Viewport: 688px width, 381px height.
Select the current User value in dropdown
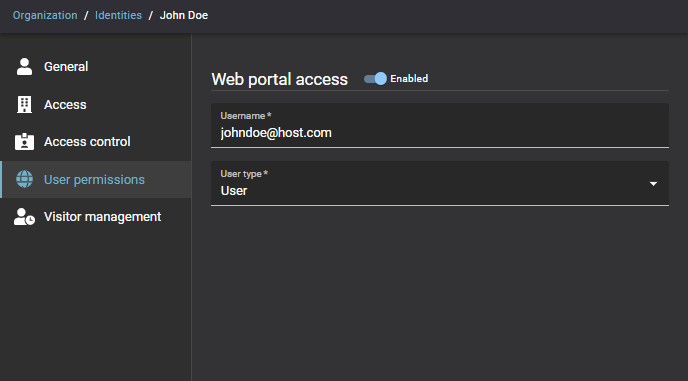234,191
